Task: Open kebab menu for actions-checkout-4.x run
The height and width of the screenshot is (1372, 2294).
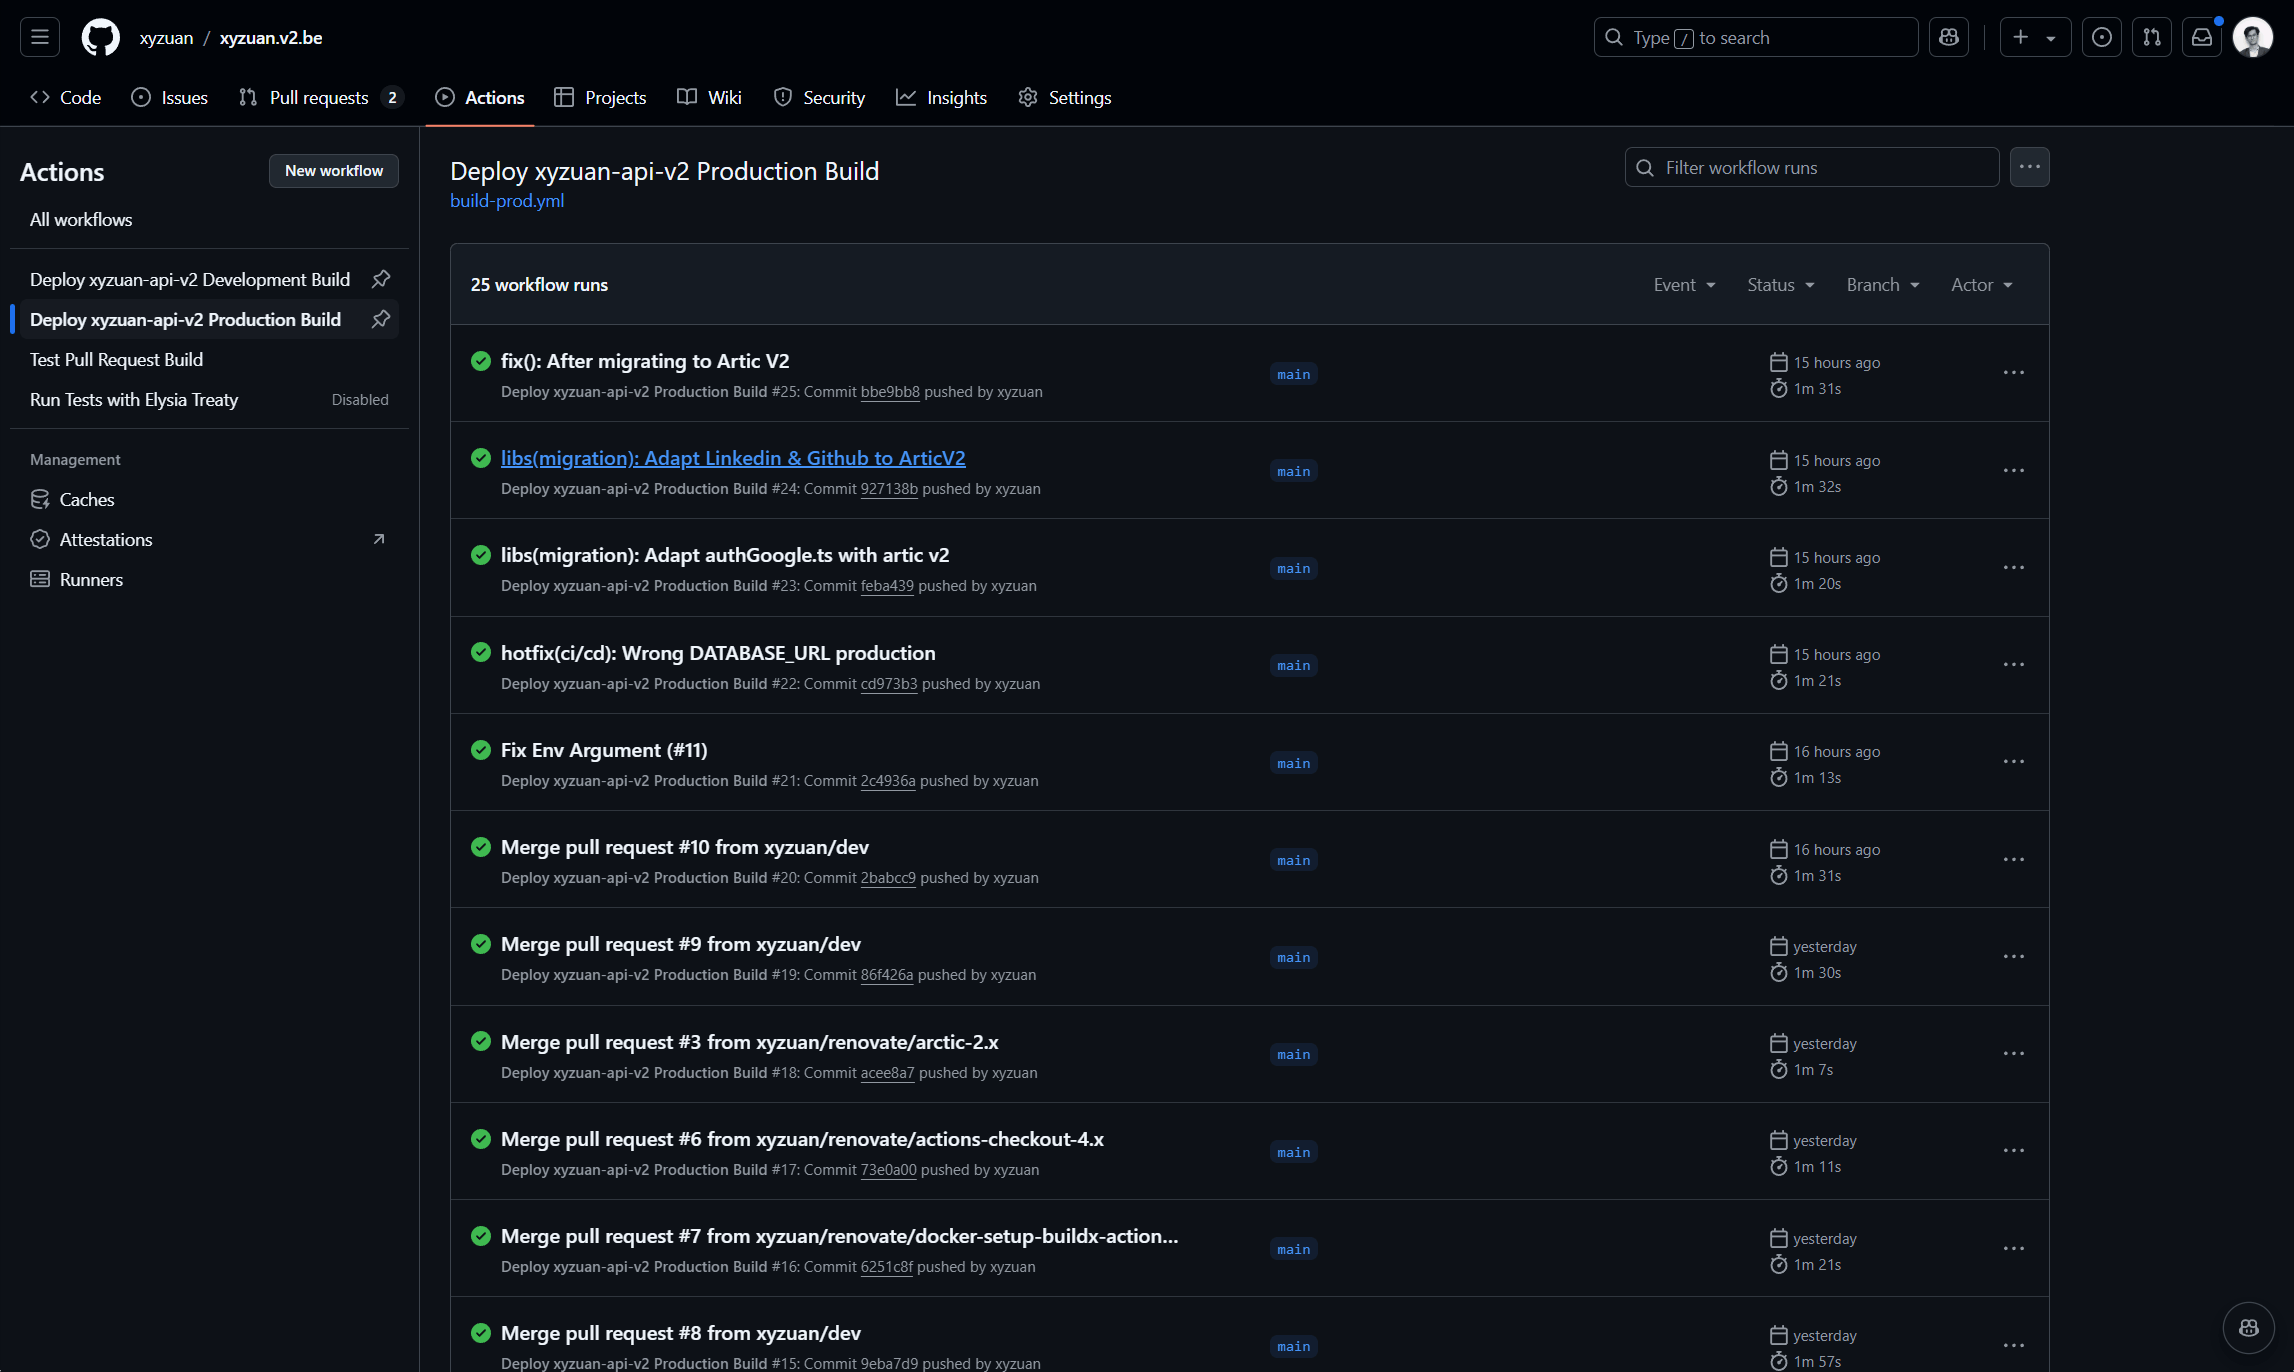Action: (x=2013, y=1151)
